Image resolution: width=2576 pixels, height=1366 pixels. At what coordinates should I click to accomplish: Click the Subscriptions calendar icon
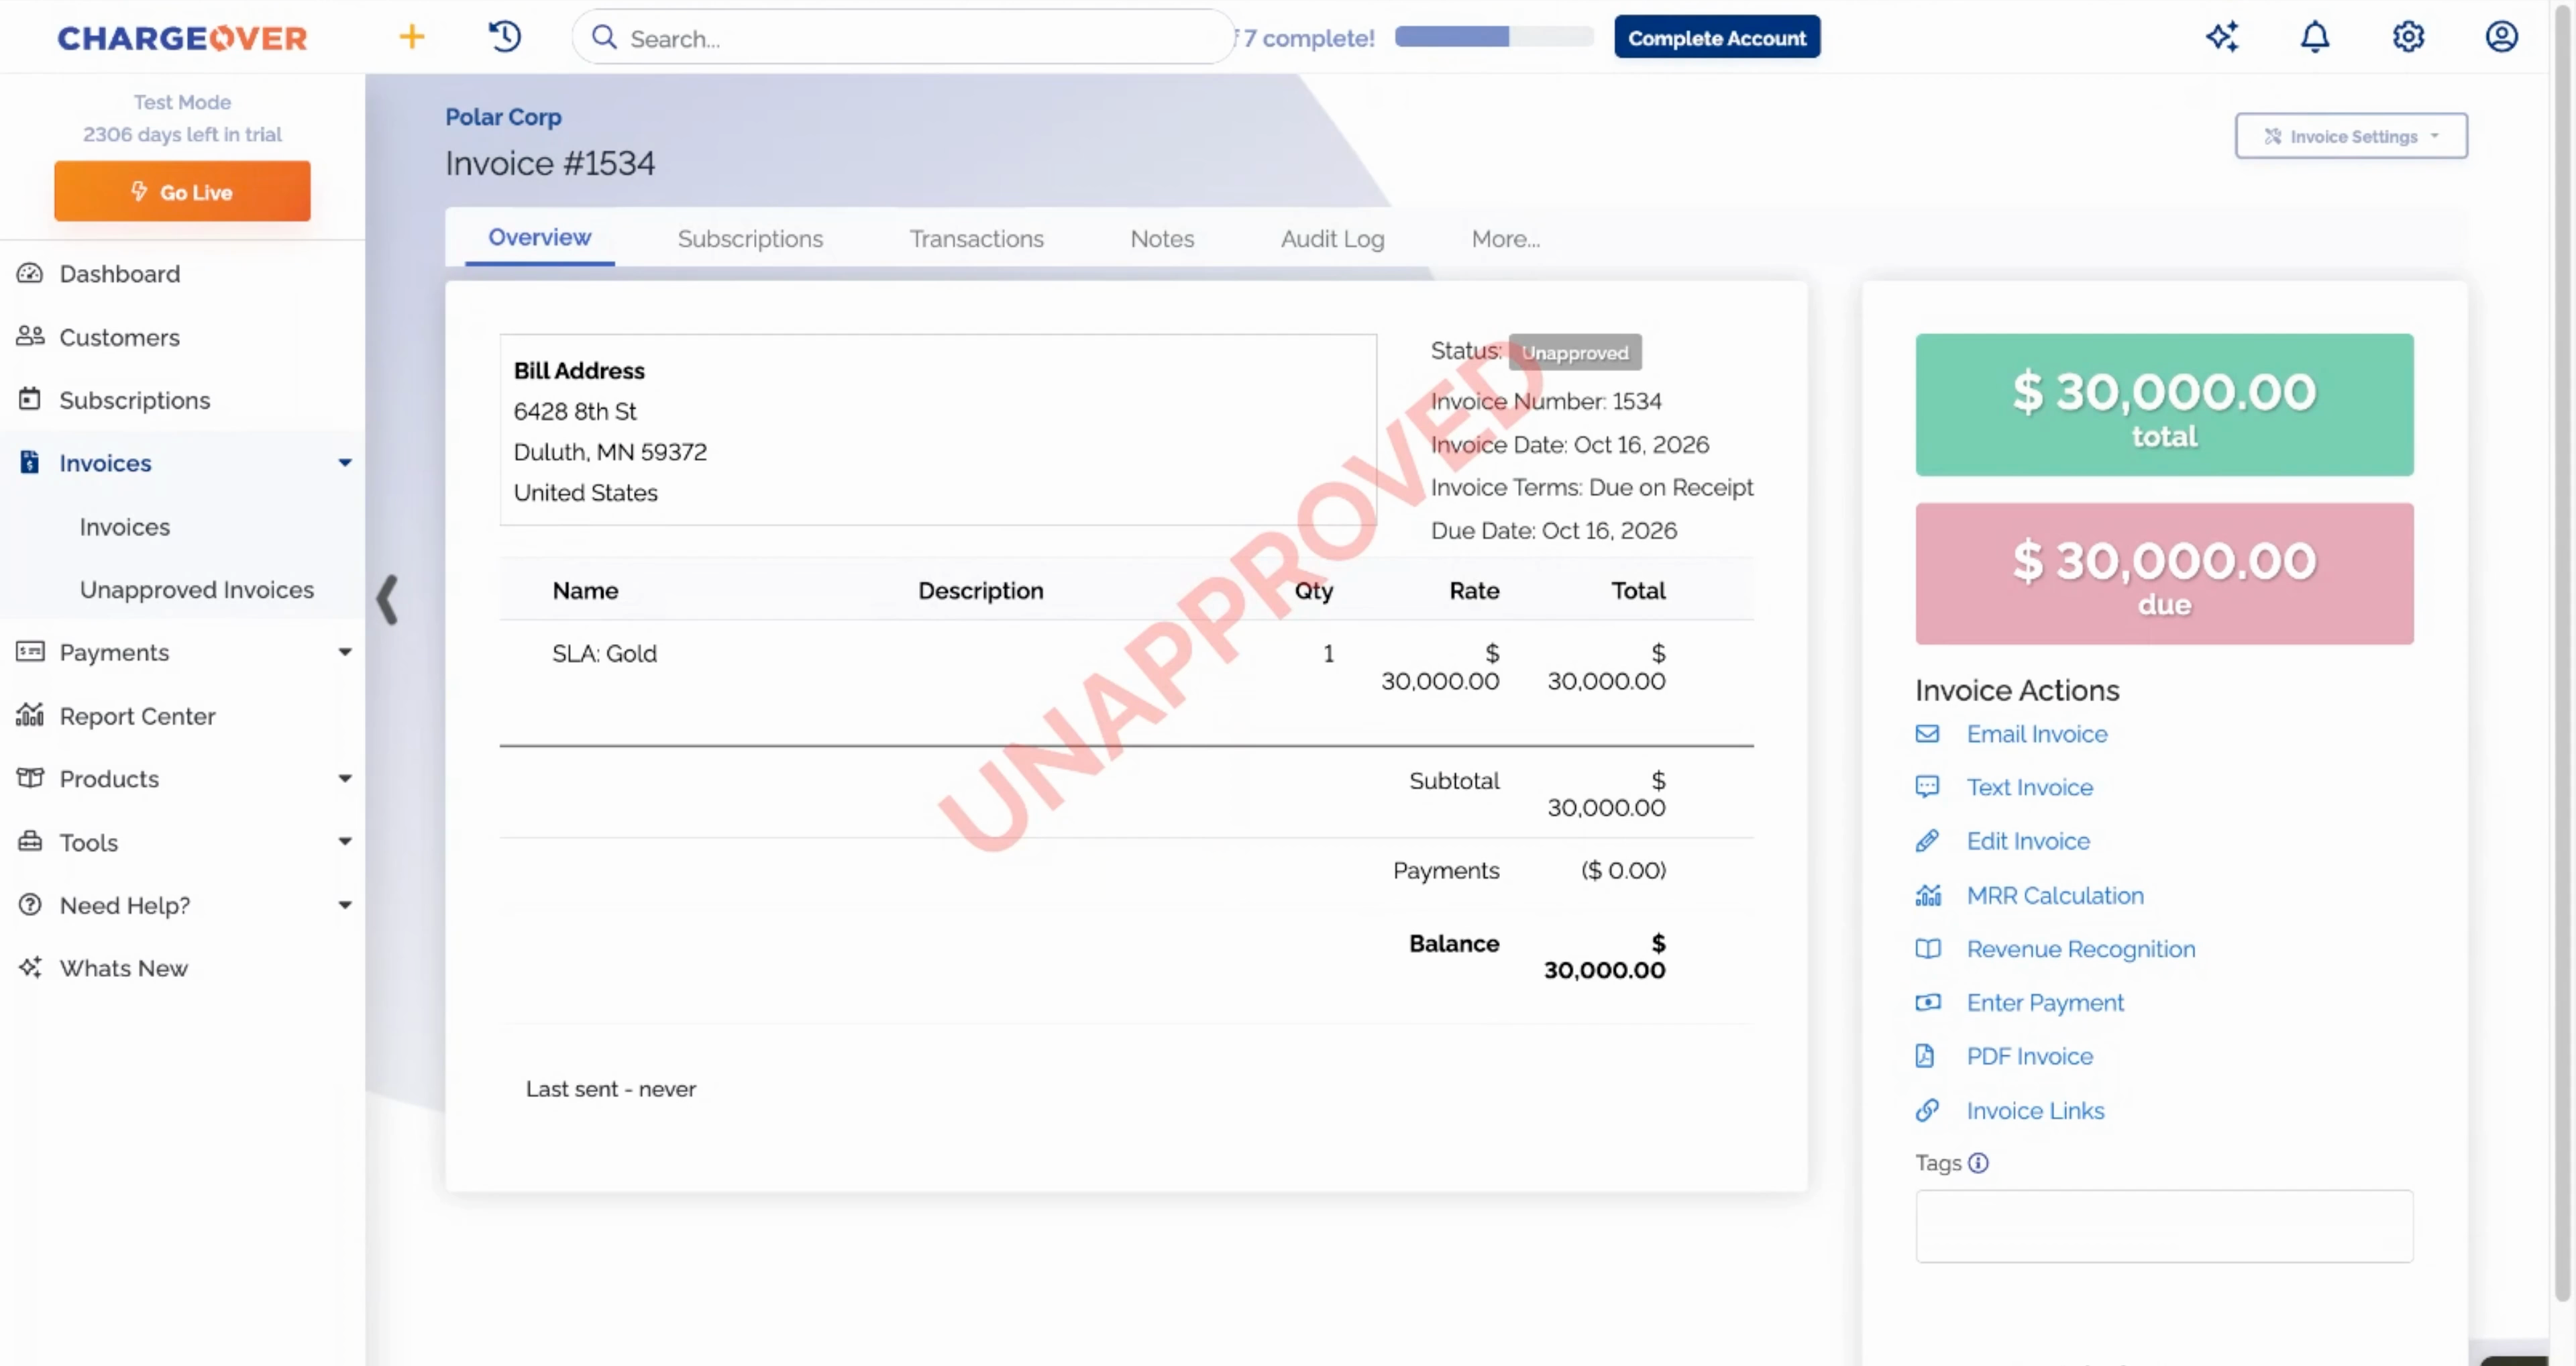coord(30,399)
